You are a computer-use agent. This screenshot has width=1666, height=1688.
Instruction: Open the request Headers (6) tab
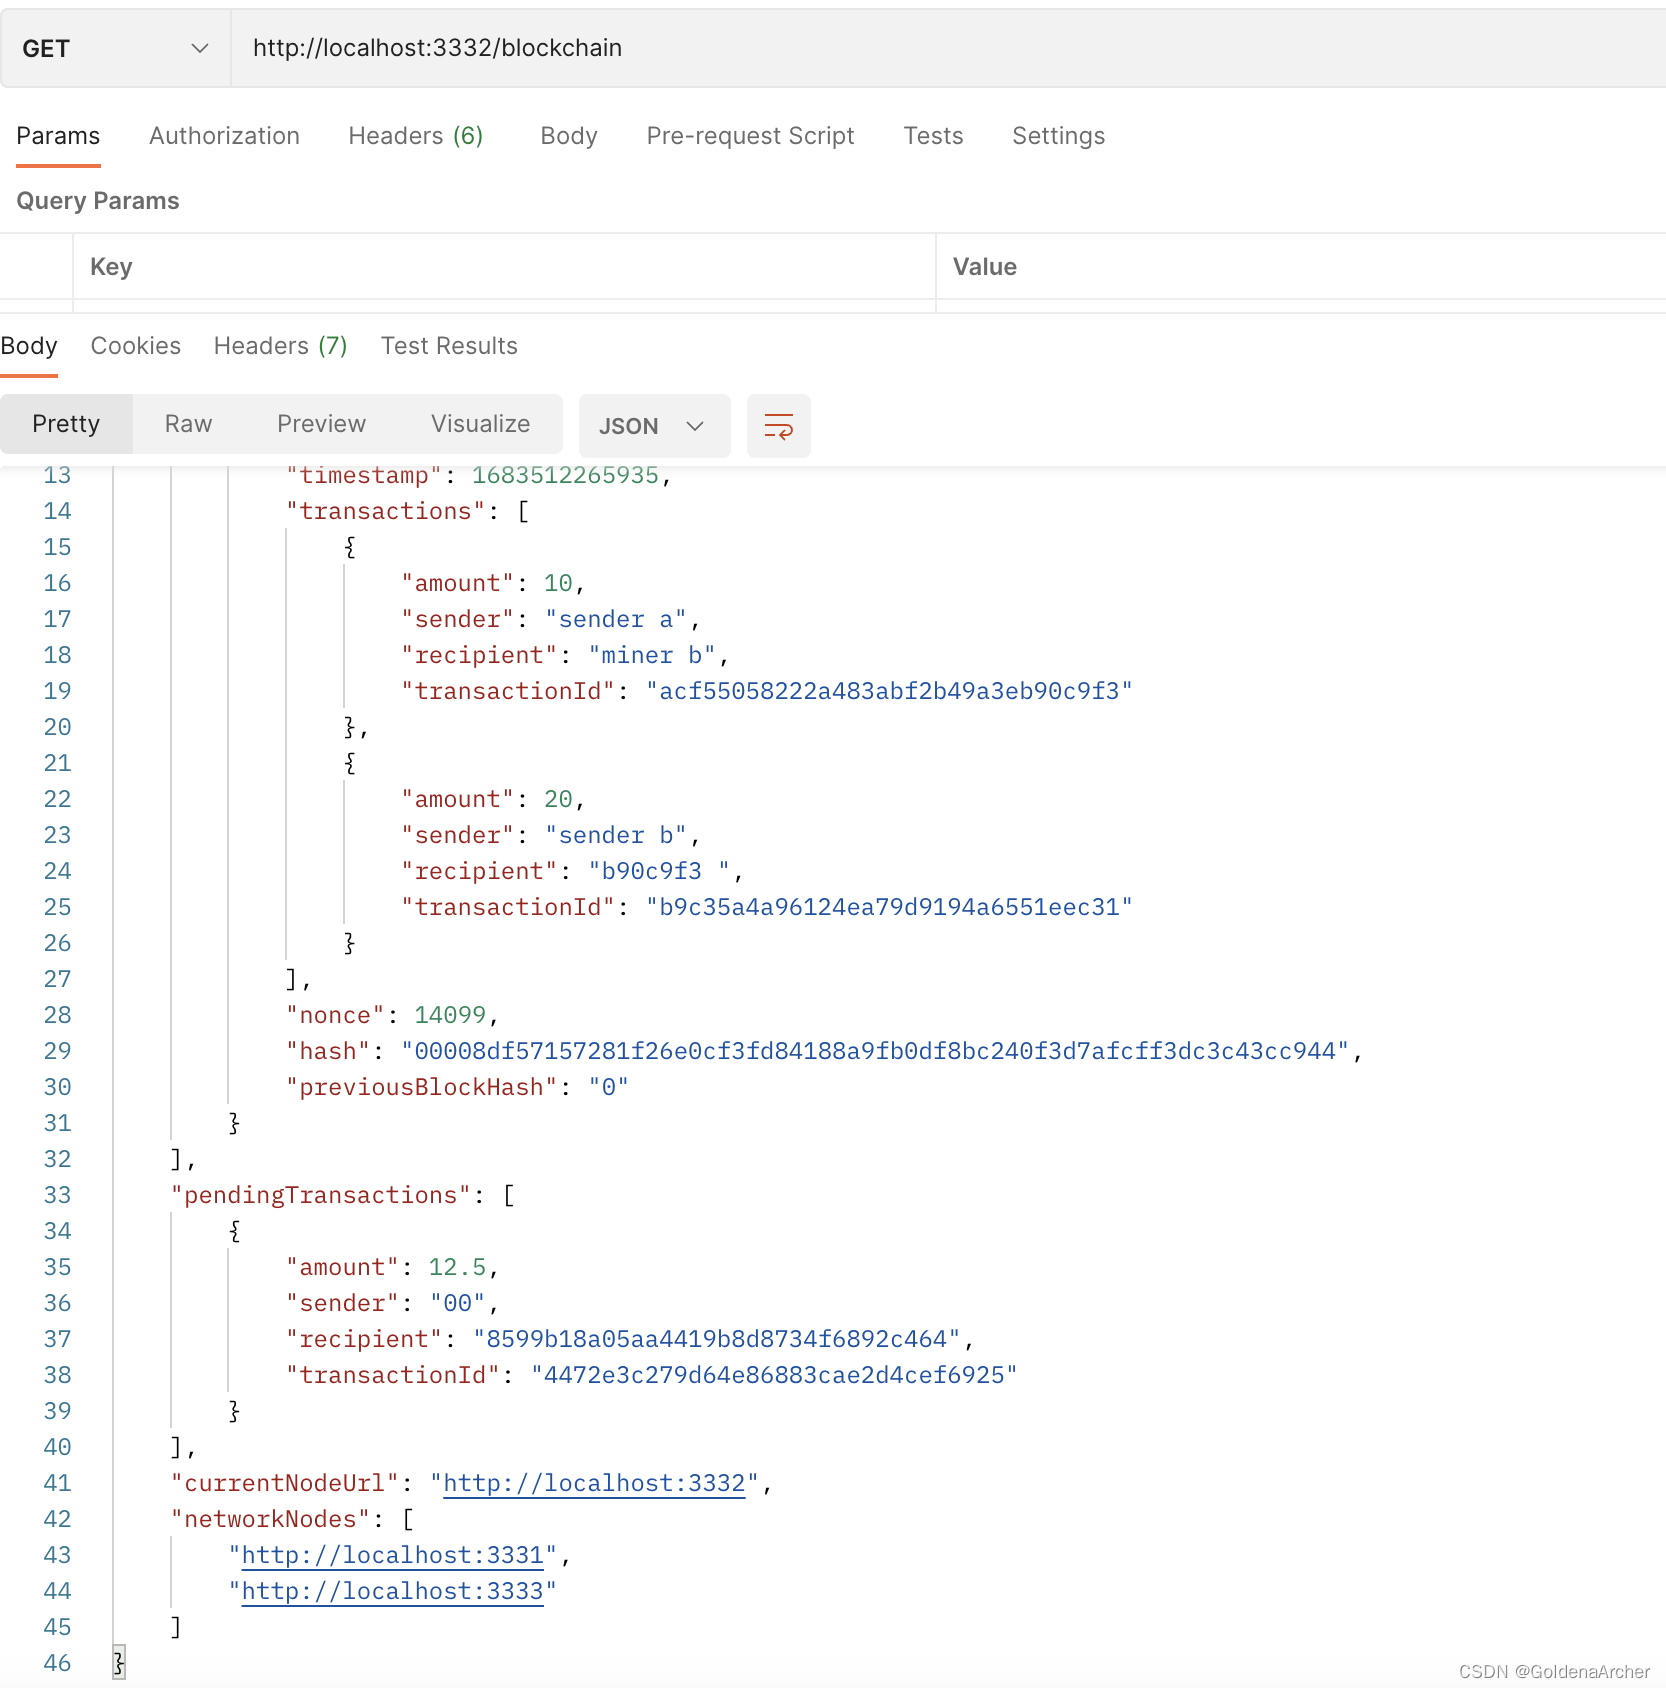(x=415, y=136)
